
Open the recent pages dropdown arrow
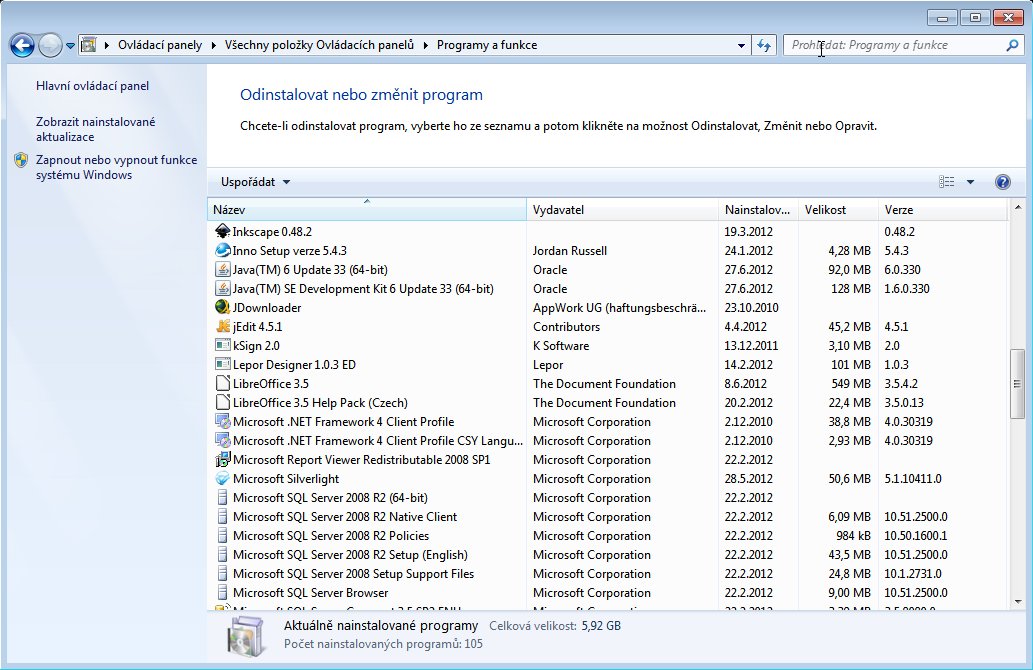click(70, 46)
